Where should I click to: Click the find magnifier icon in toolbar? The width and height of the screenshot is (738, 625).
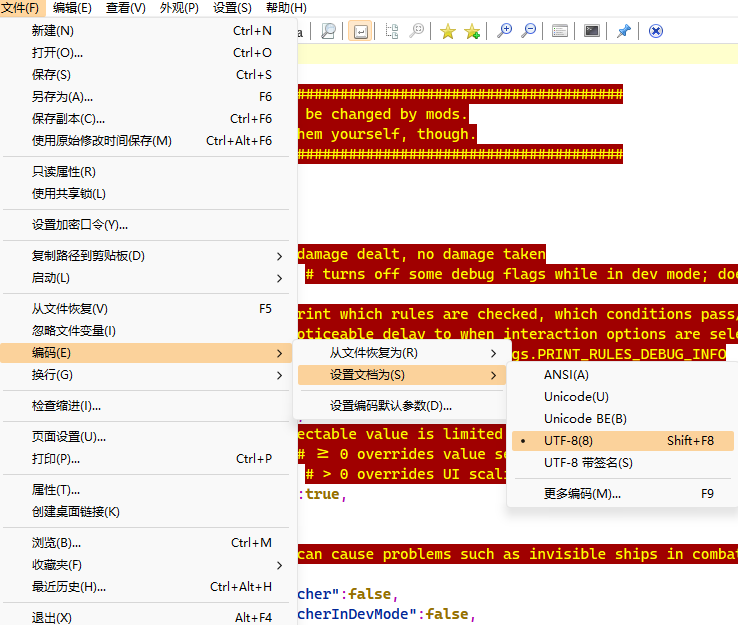click(x=328, y=32)
